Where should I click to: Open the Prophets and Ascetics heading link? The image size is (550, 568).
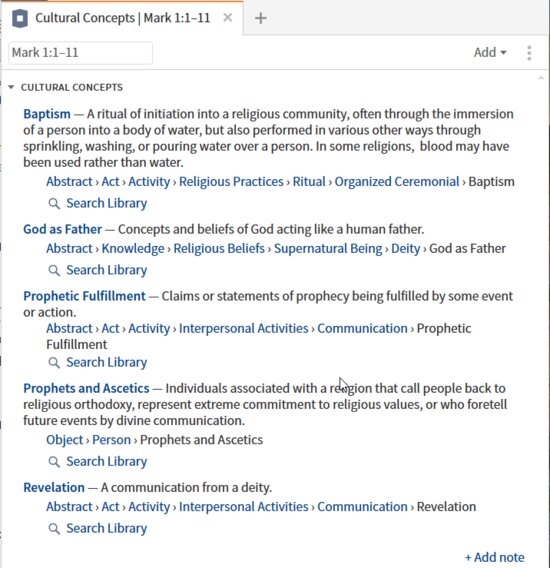click(x=86, y=388)
